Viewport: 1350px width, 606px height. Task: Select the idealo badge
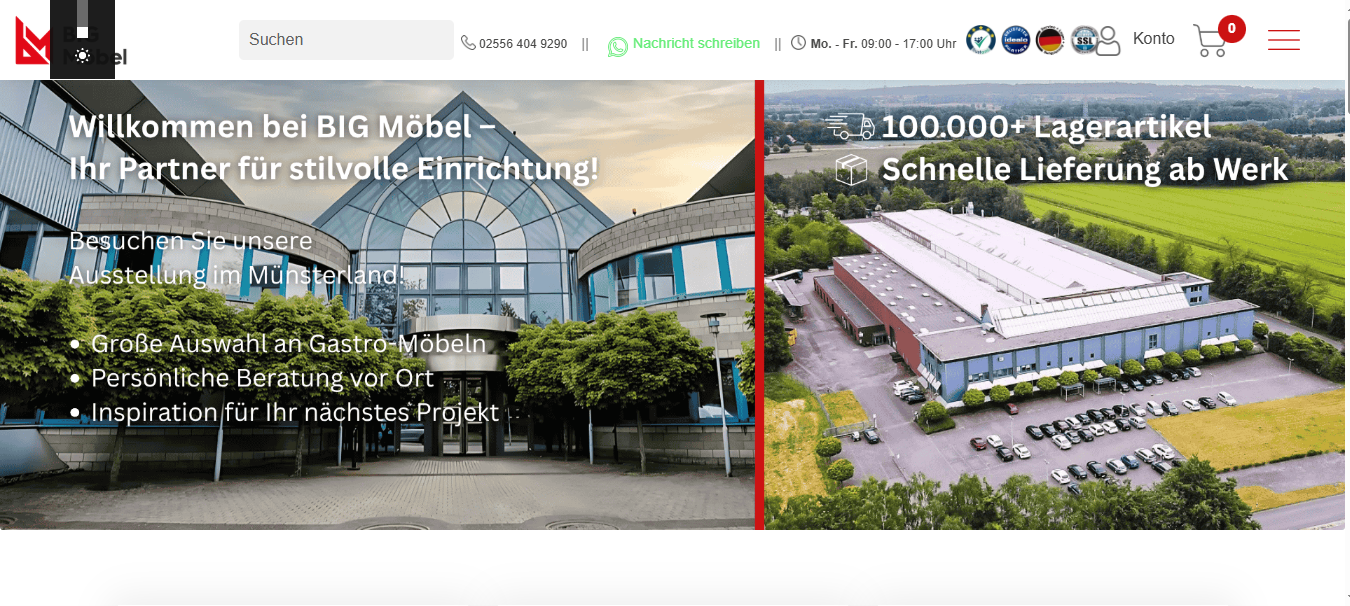(1015, 40)
